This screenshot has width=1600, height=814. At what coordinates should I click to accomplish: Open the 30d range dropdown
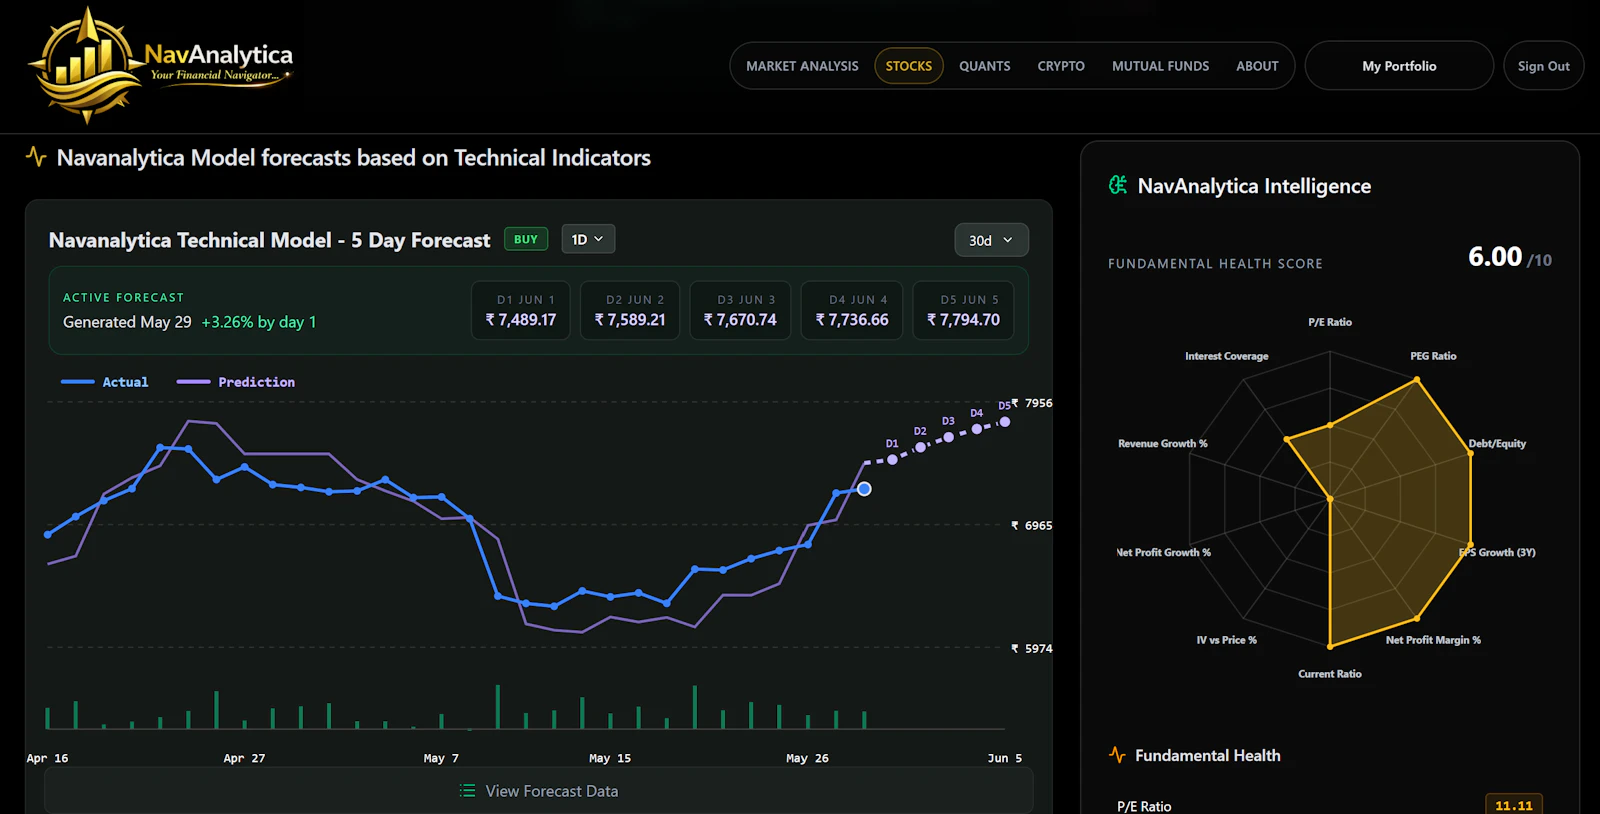[x=991, y=240]
